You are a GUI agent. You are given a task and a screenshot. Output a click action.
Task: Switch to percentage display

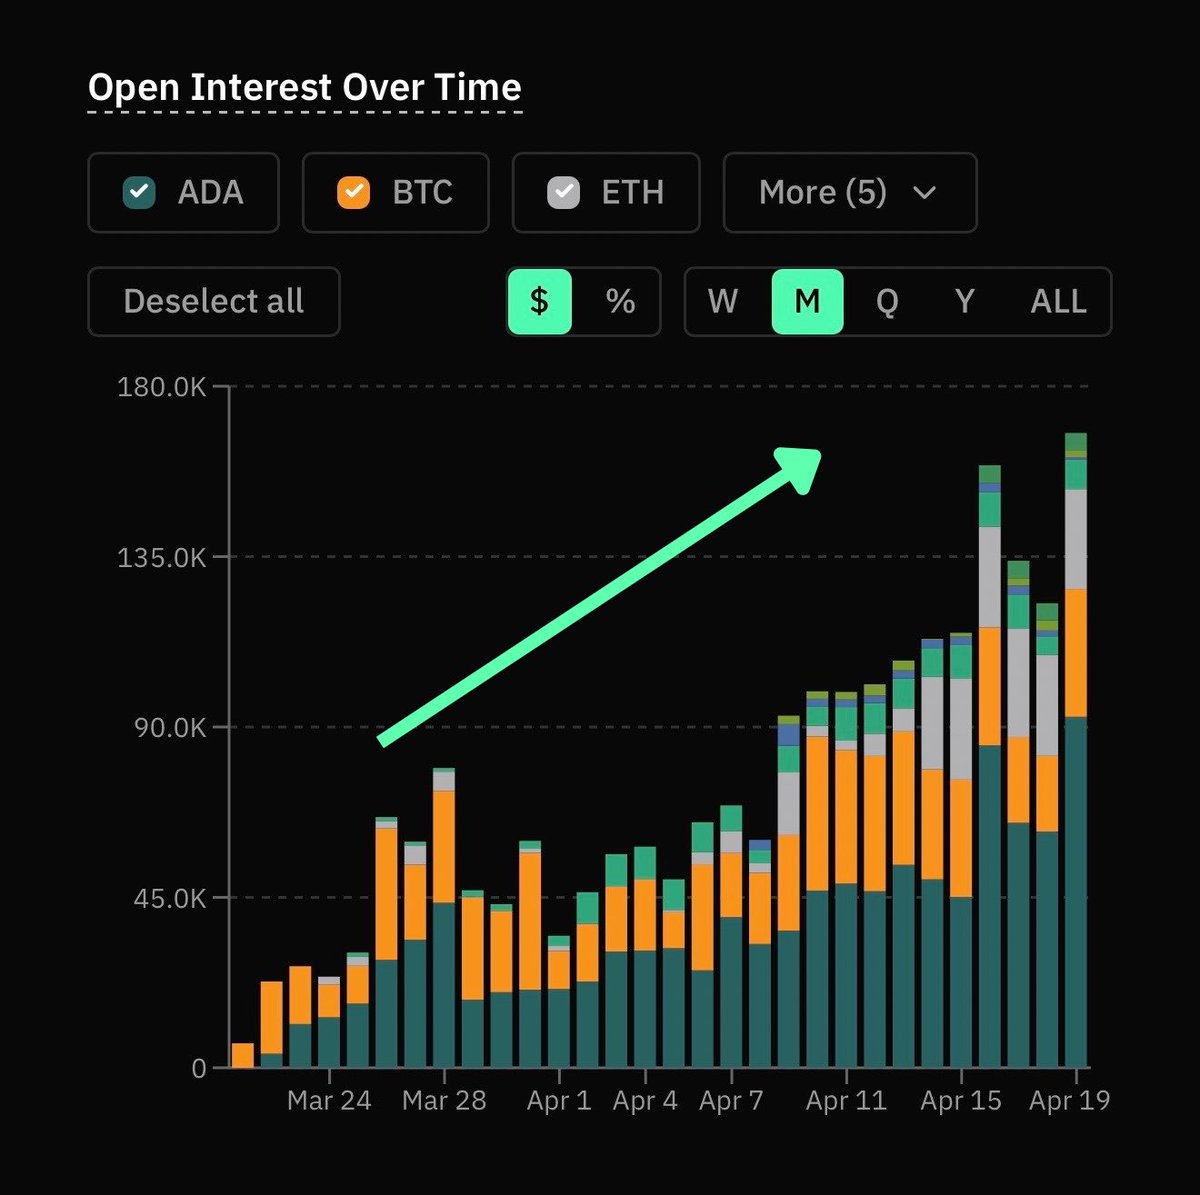(620, 301)
